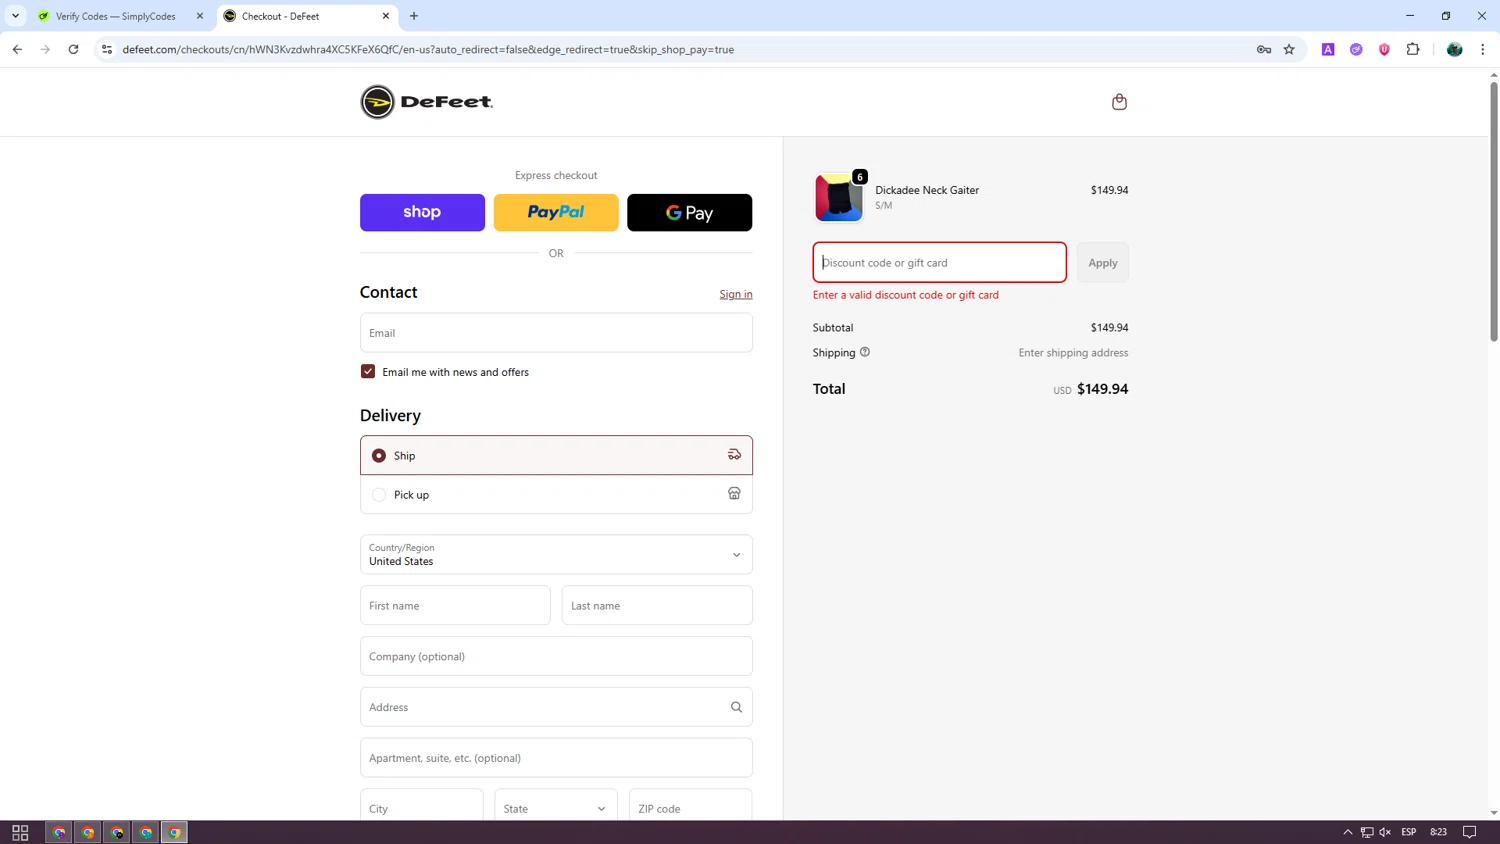Click the red shield extension icon
Viewport: 1500px width, 844px height.
point(1384,49)
